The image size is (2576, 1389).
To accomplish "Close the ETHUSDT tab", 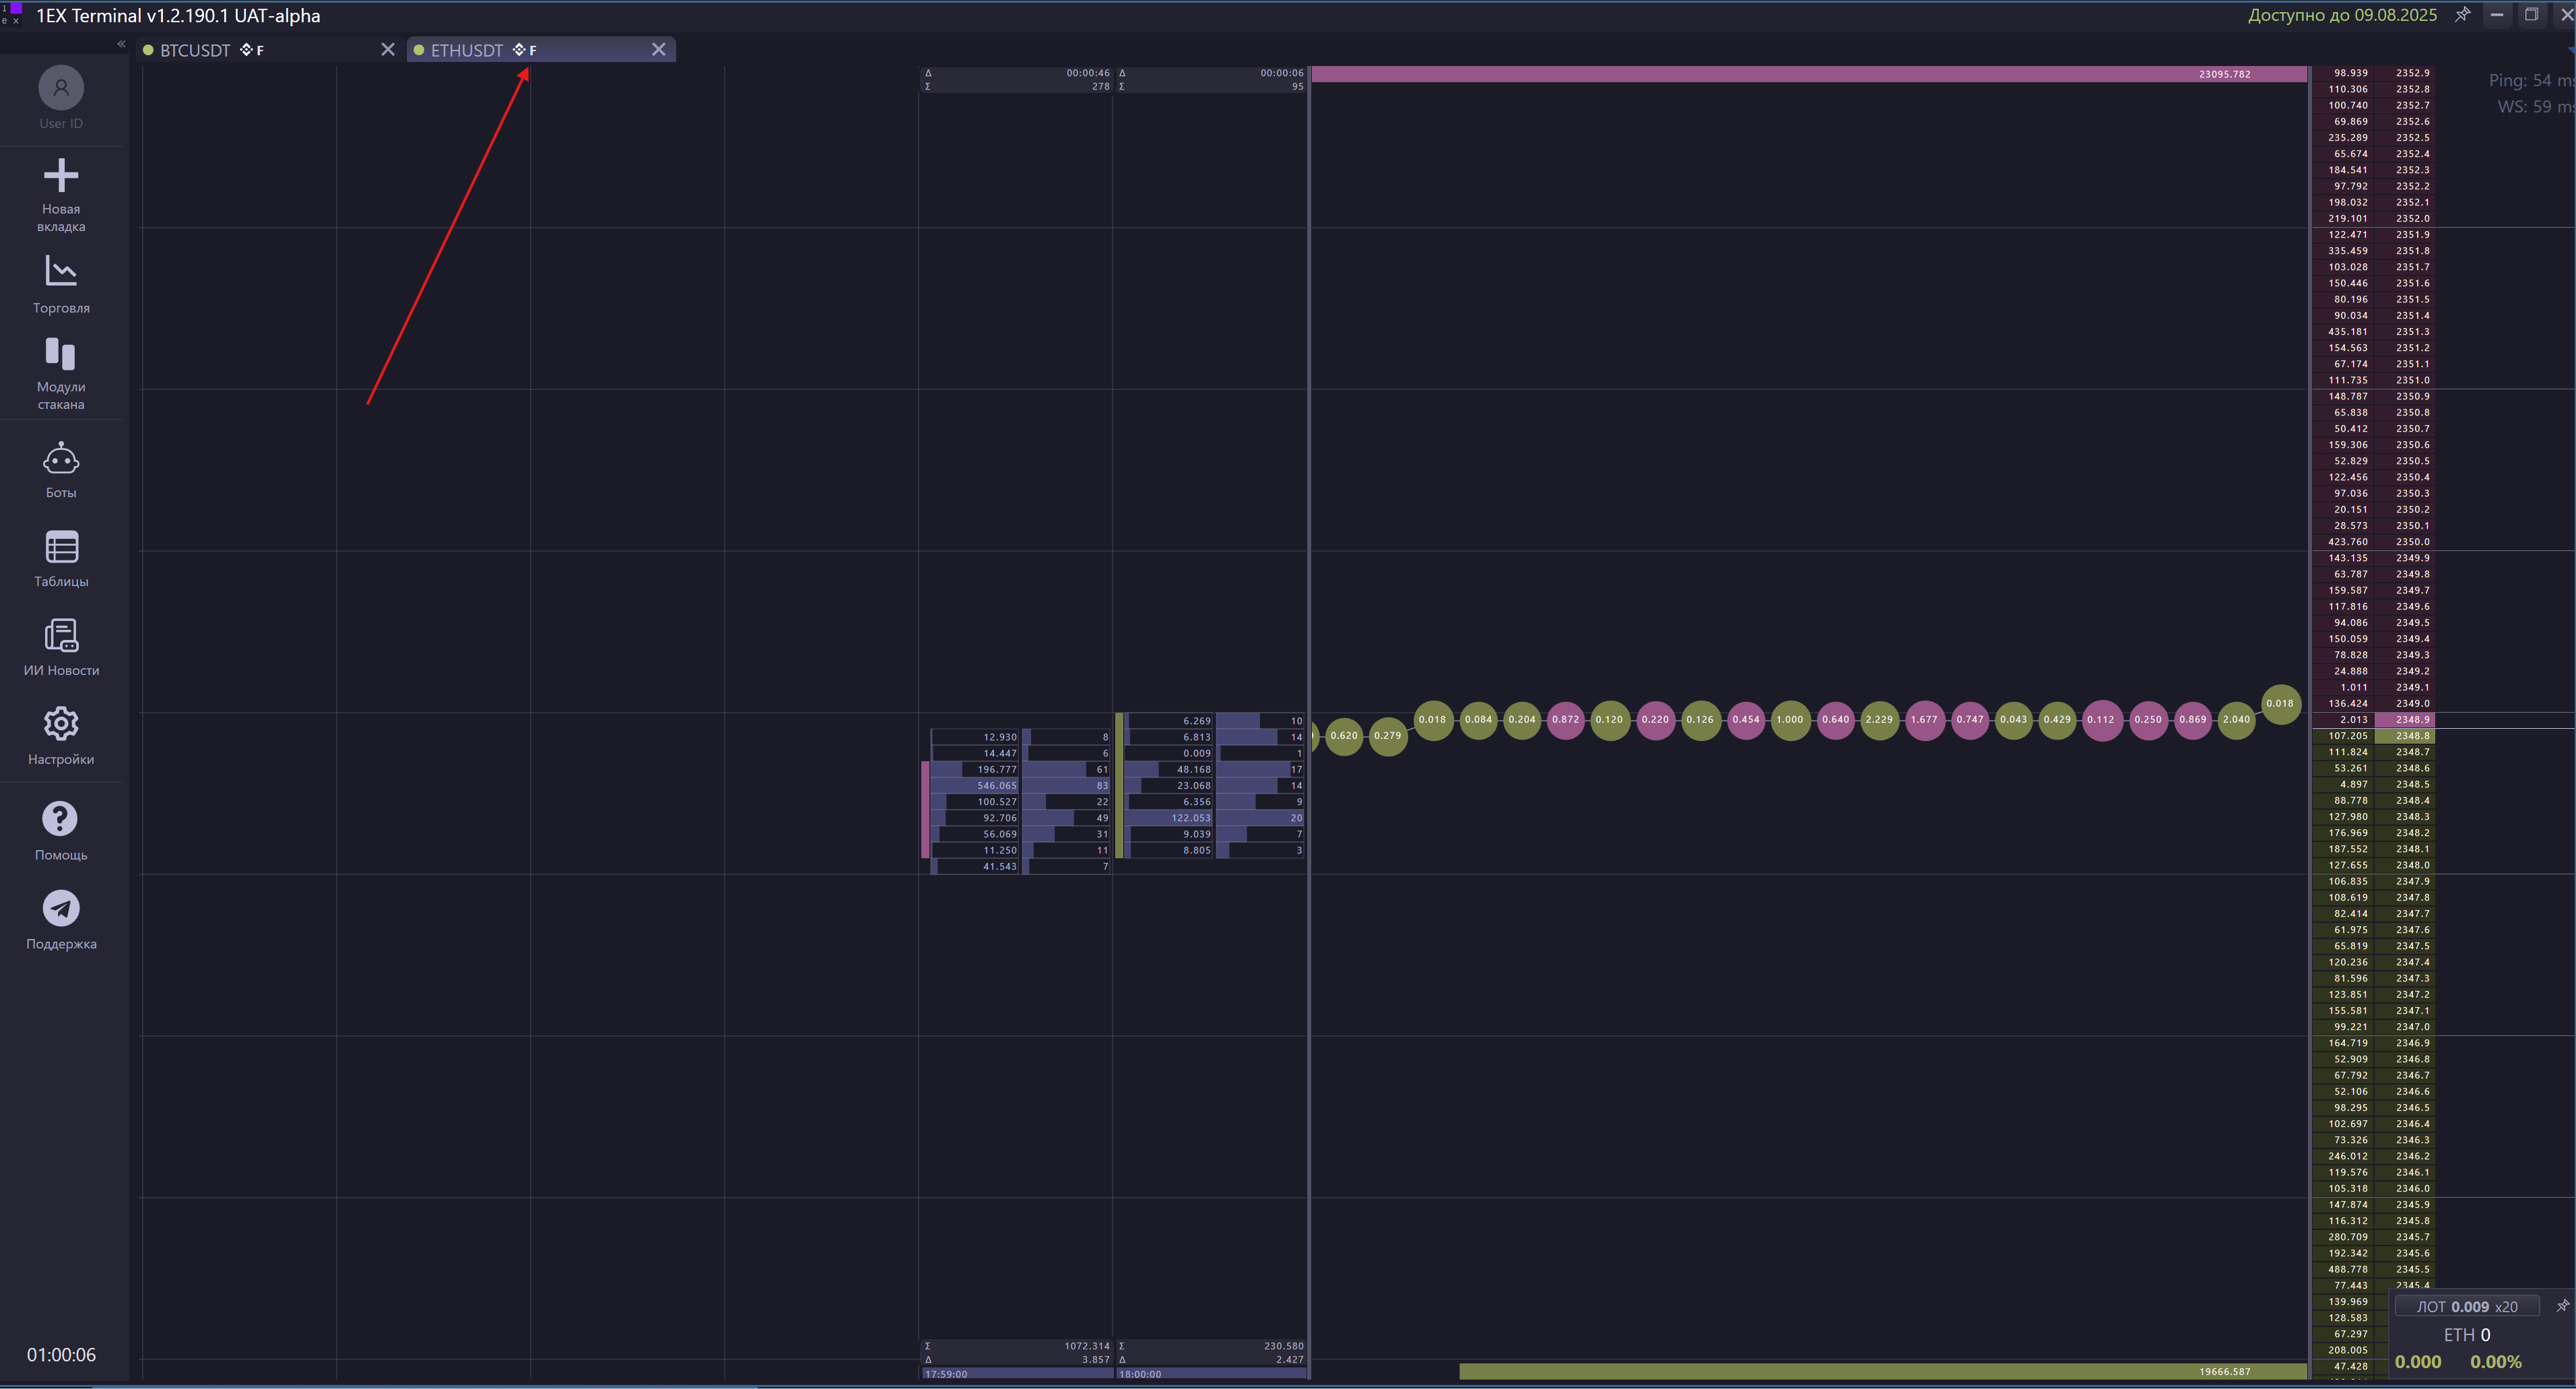I will click(x=658, y=50).
